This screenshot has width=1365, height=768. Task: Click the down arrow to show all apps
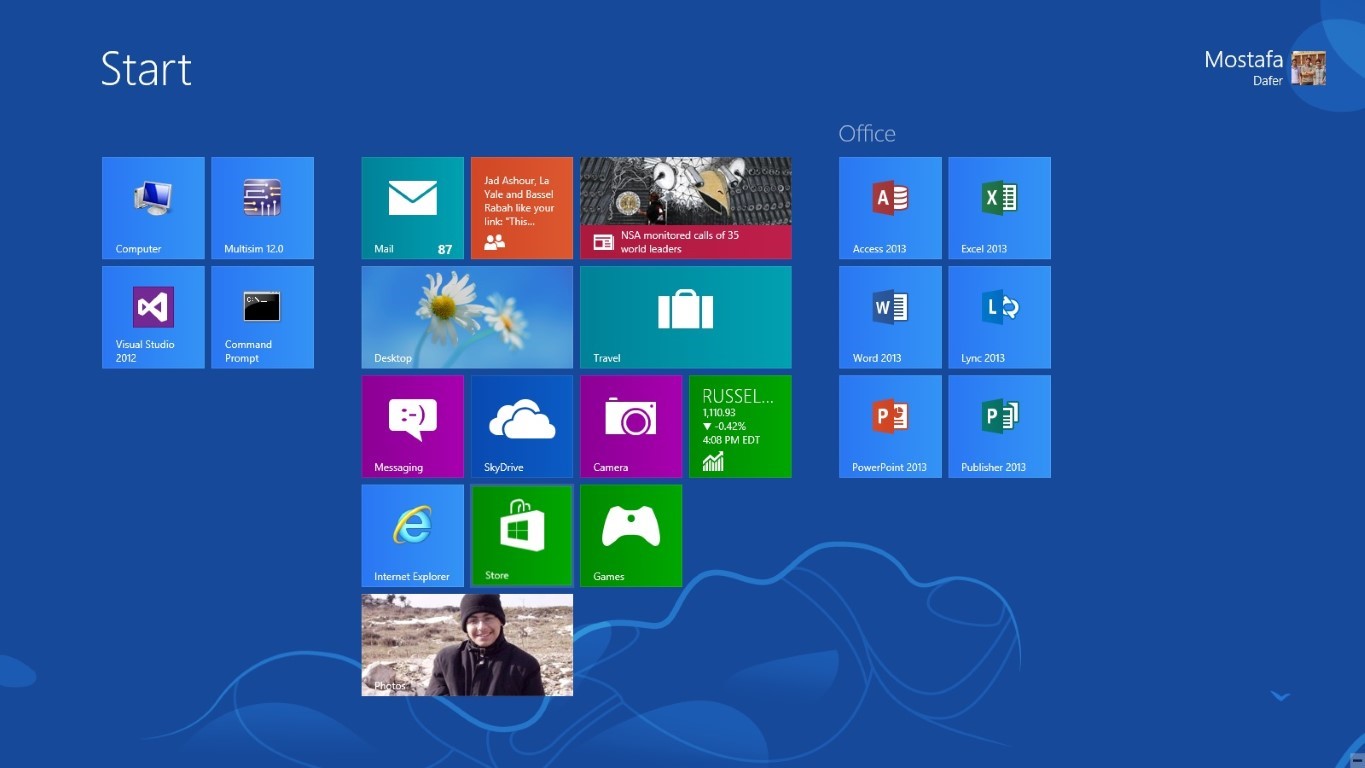(x=1280, y=696)
